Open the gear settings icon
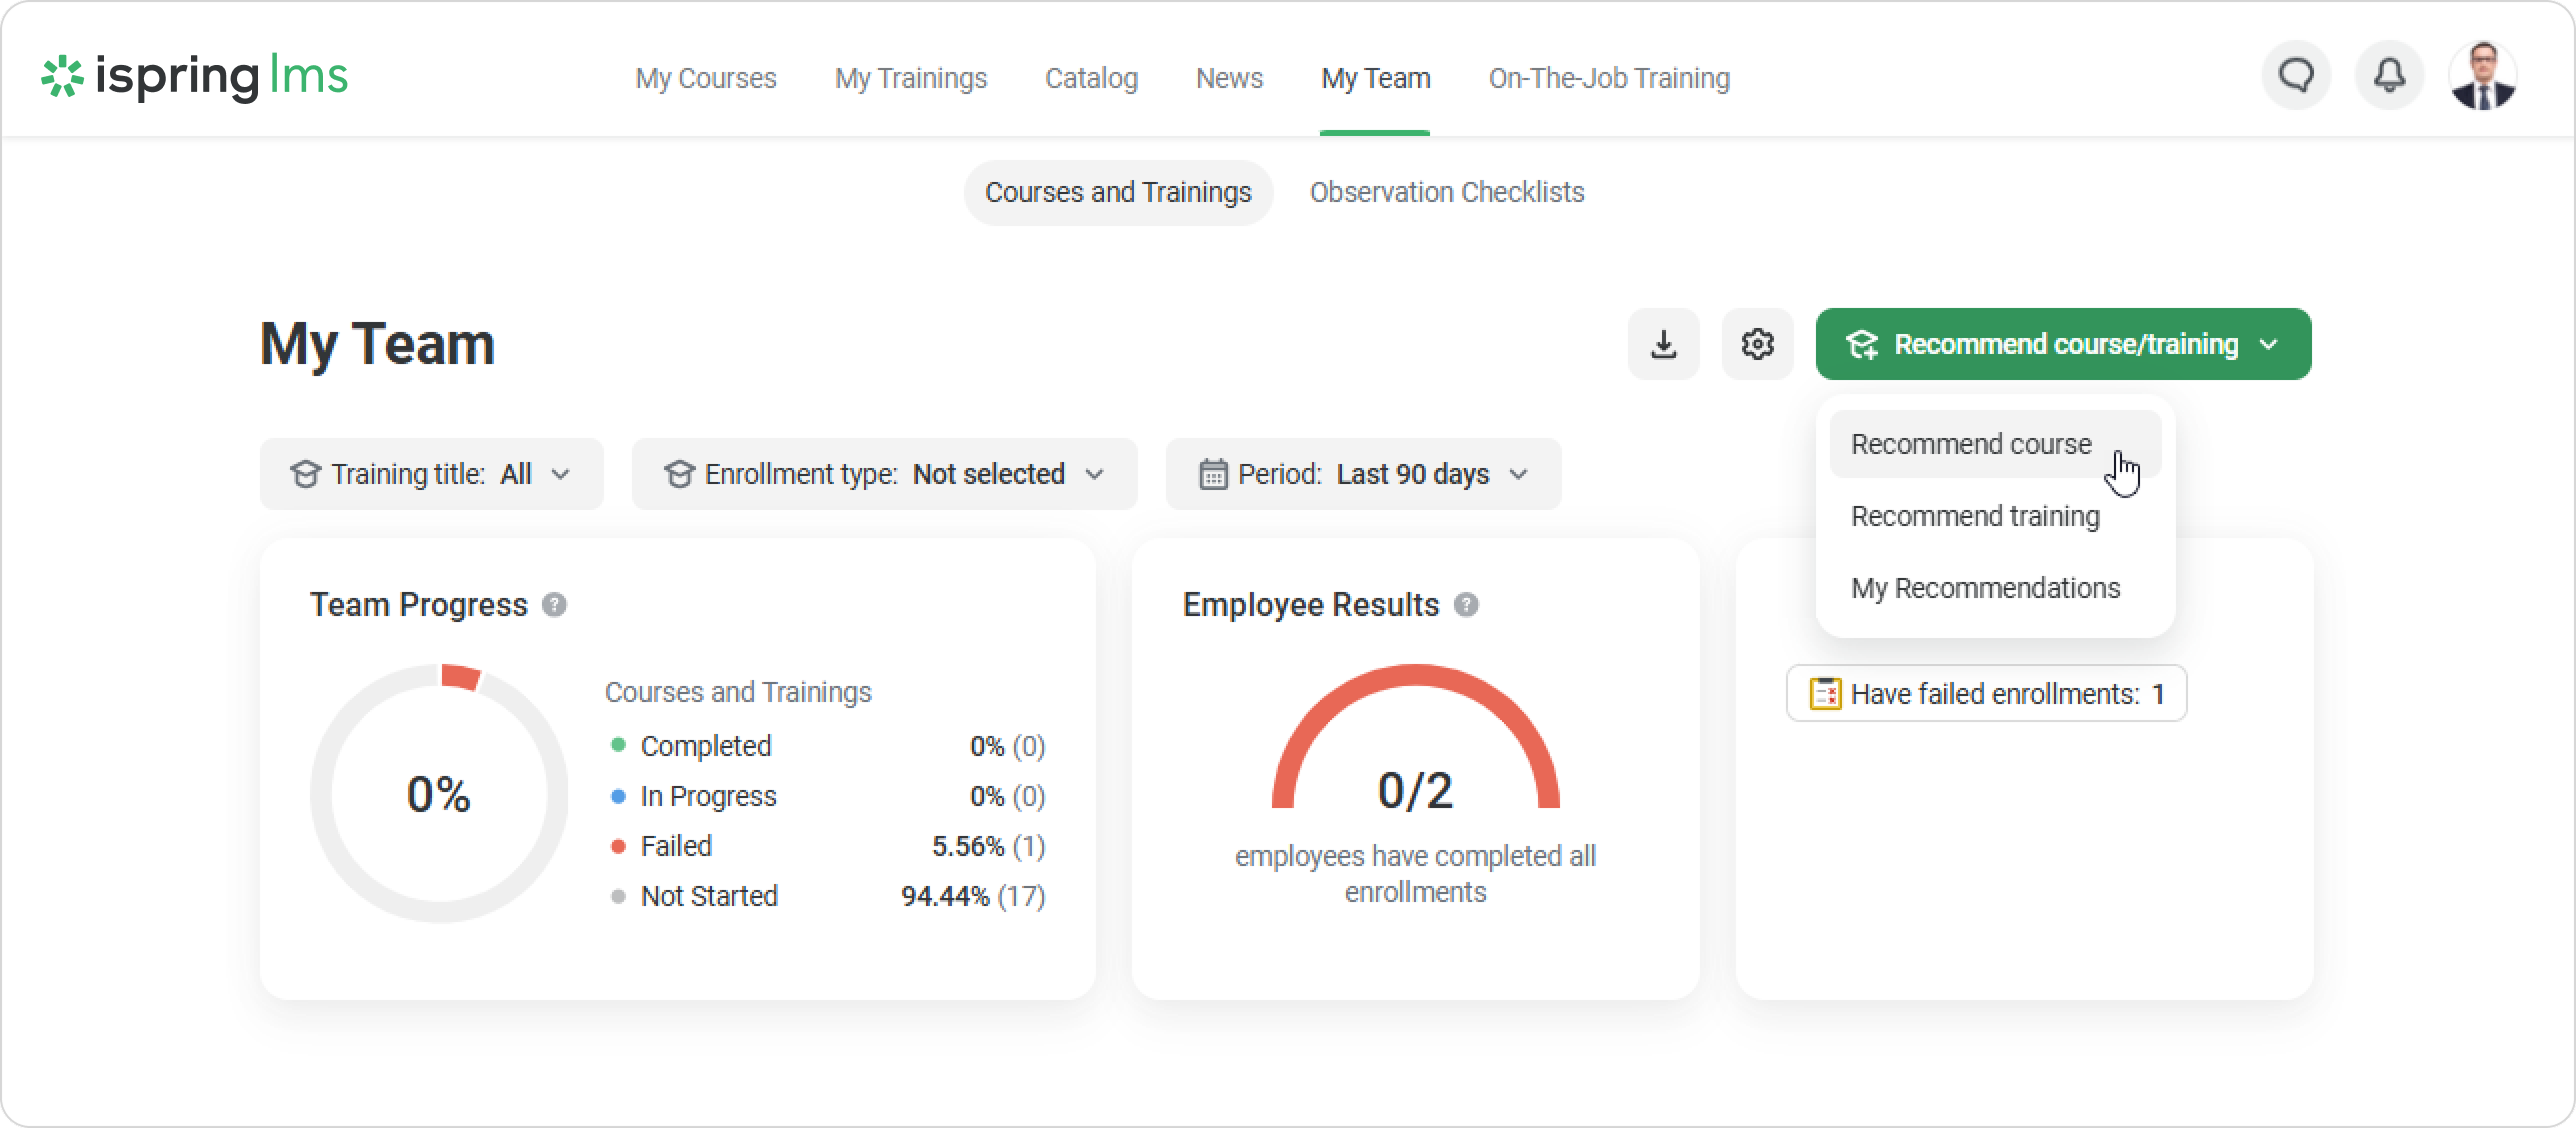This screenshot has width=2576, height=1128. click(1757, 344)
